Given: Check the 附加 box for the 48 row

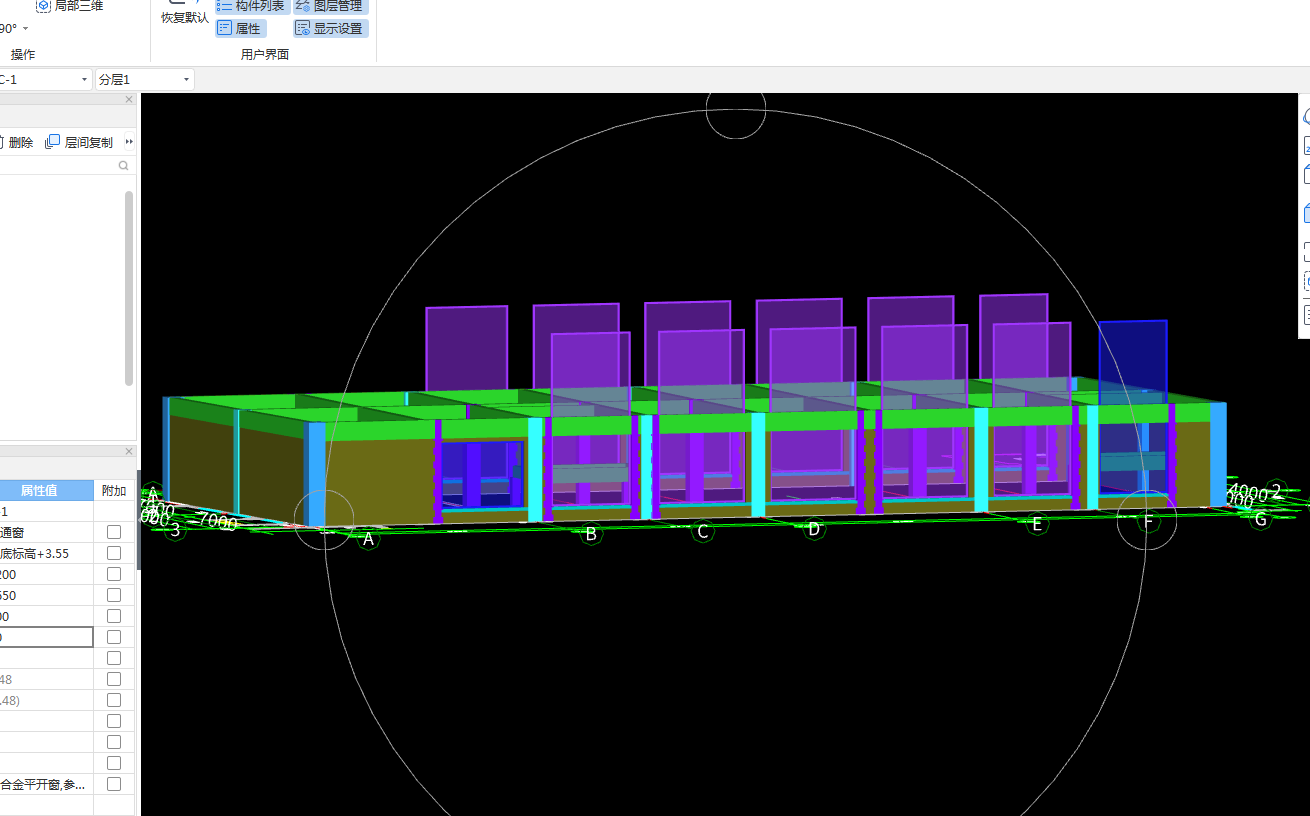Looking at the screenshot, I should (x=114, y=679).
